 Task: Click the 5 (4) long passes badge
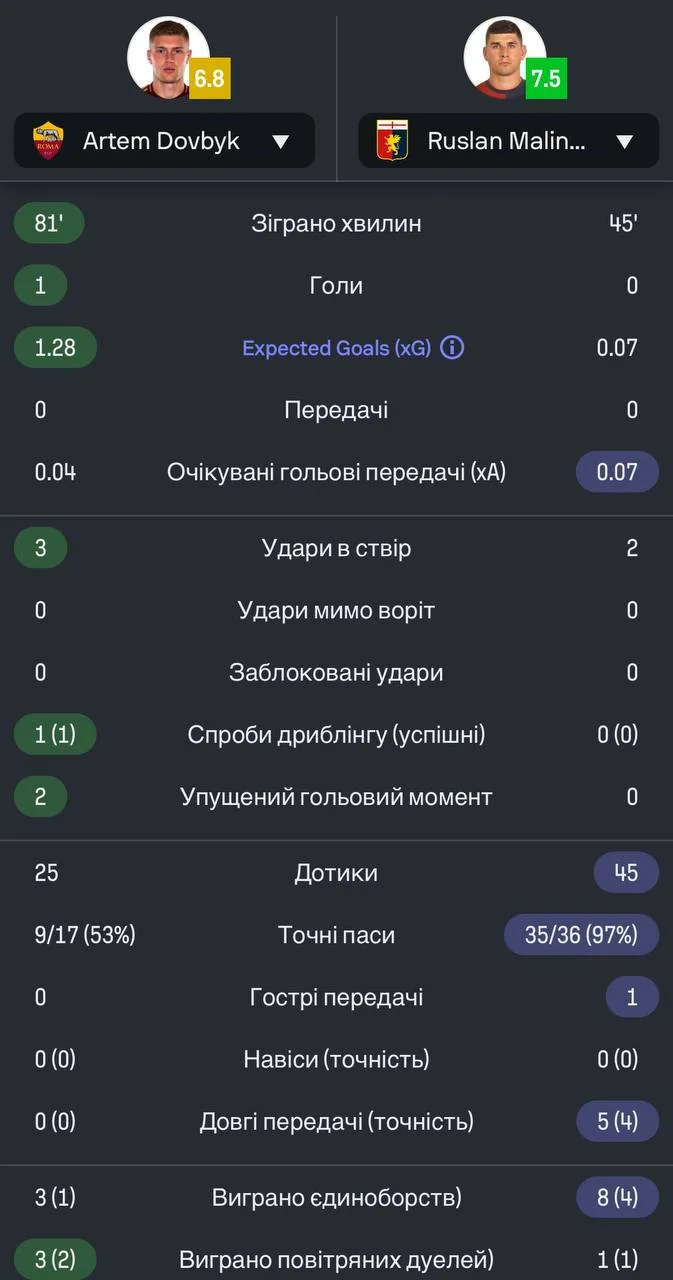coord(617,1121)
